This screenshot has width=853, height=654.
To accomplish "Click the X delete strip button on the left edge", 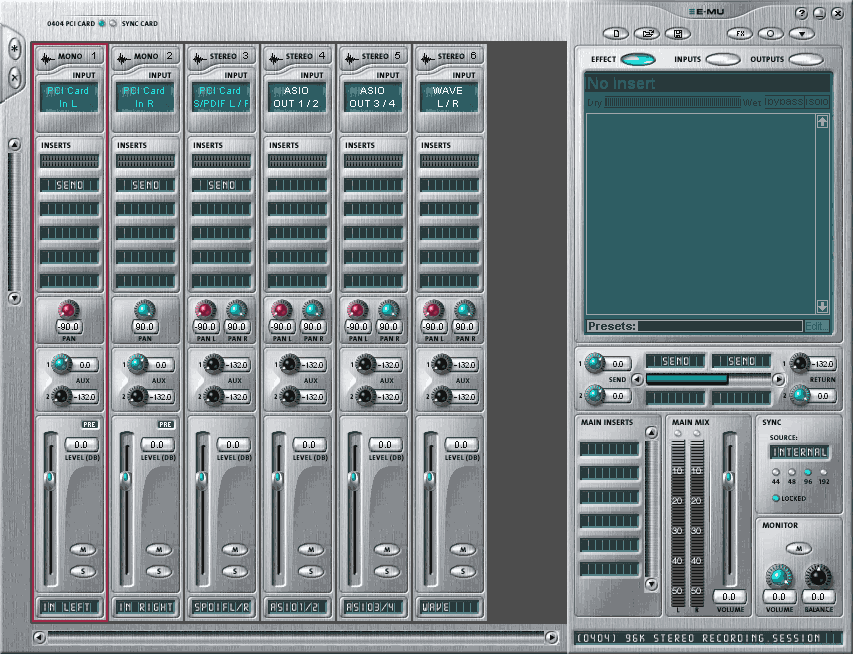I will coord(15,78).
